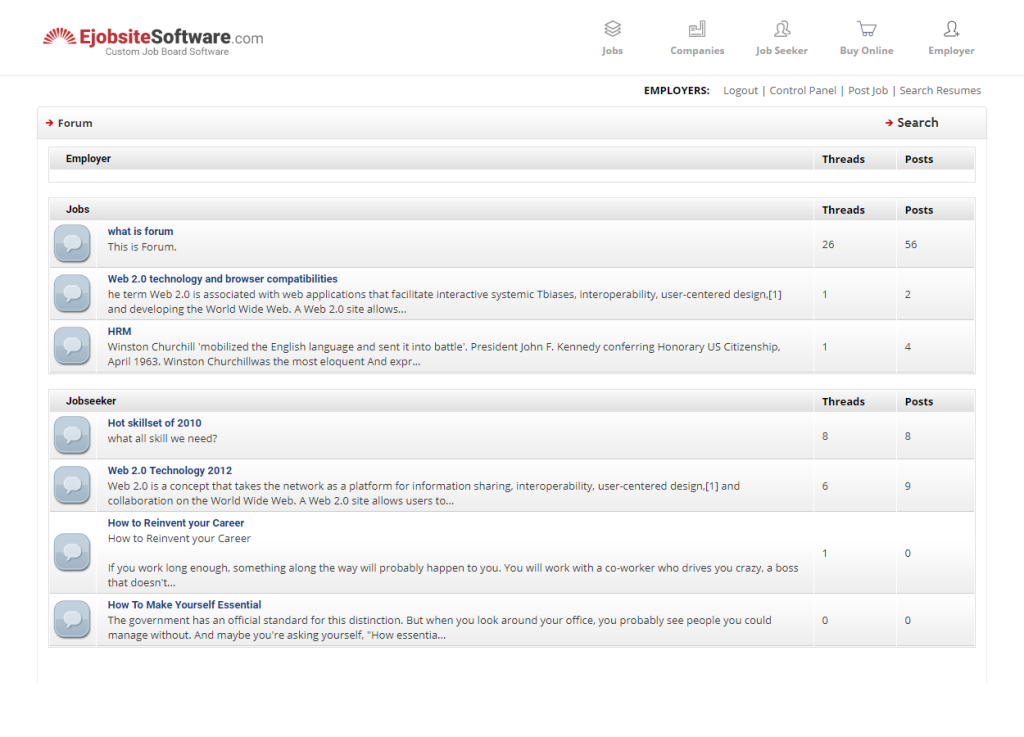Click the Forum breadcrumb label
The height and width of the screenshot is (737, 1024).
tap(72, 122)
